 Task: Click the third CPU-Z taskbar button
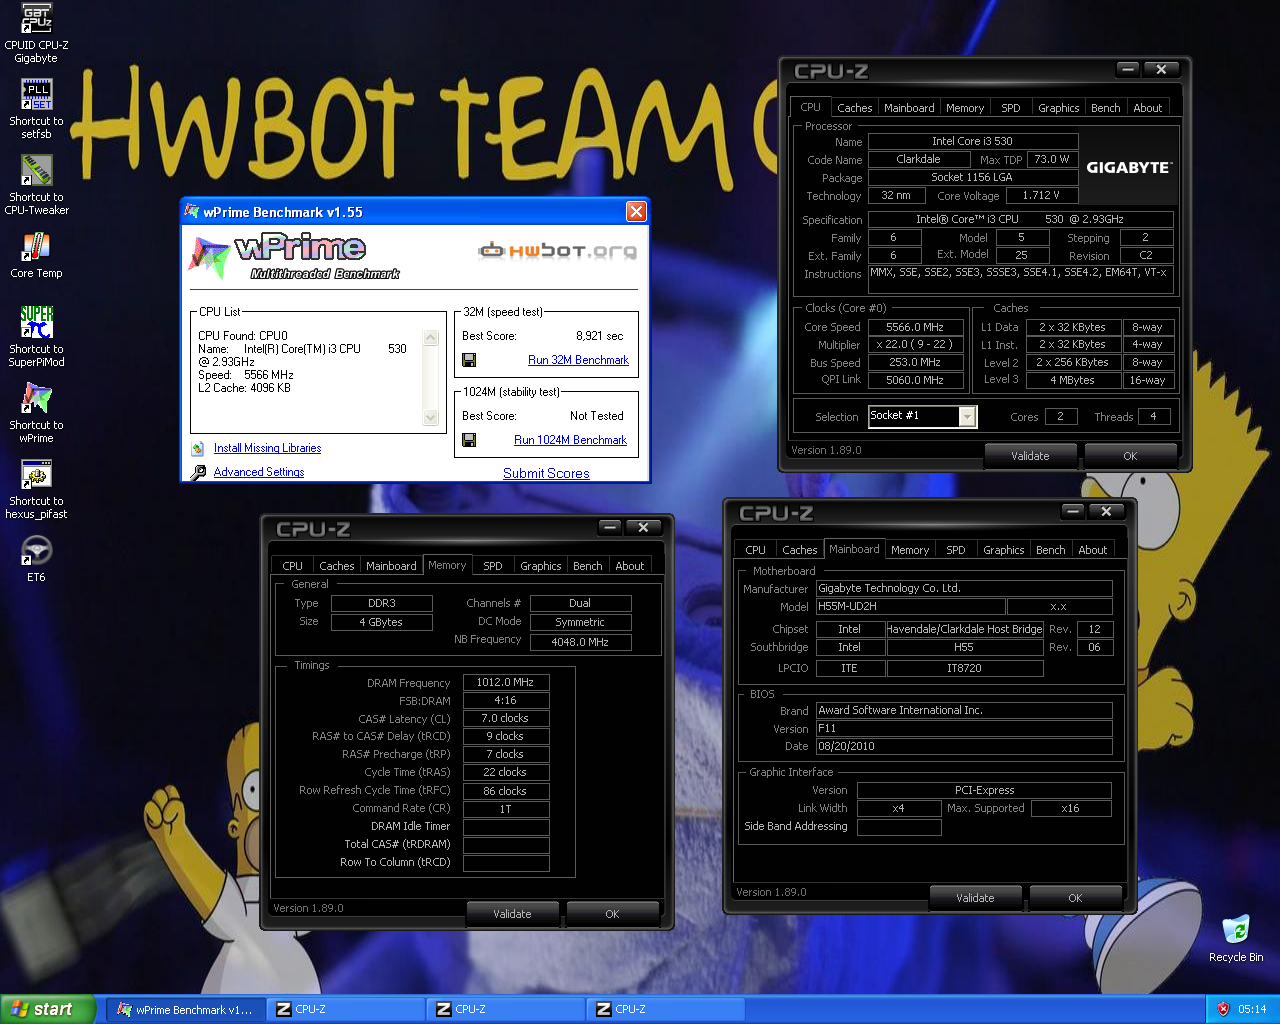click(x=665, y=1009)
